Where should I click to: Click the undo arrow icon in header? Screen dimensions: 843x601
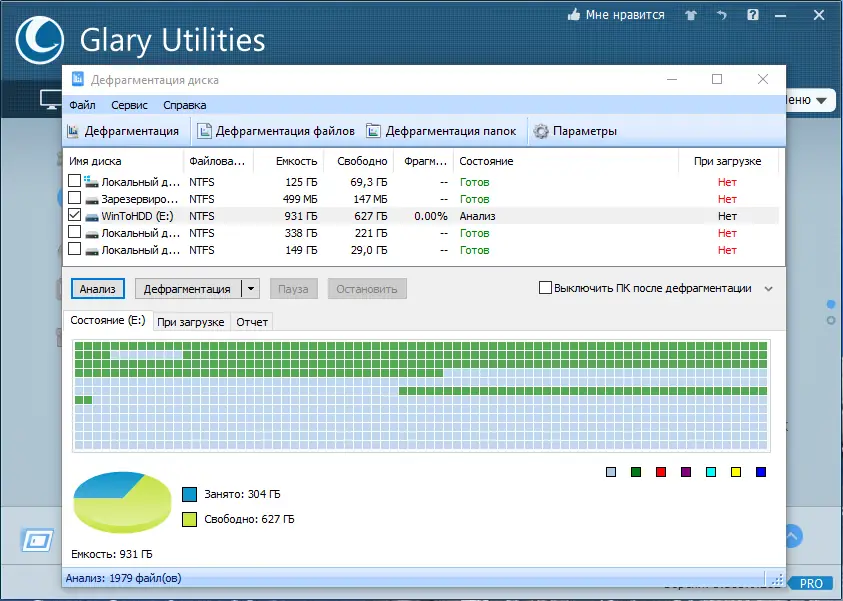721,15
